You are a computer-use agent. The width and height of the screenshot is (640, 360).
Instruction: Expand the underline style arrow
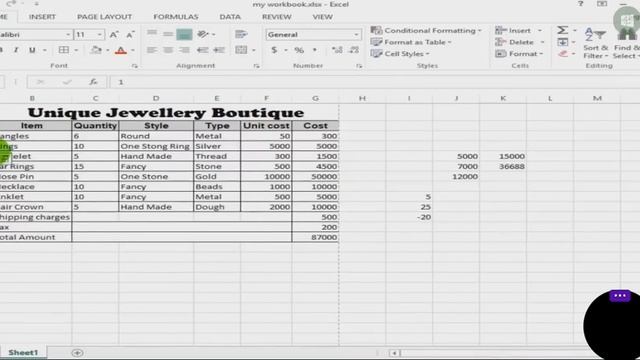tap(44, 50)
